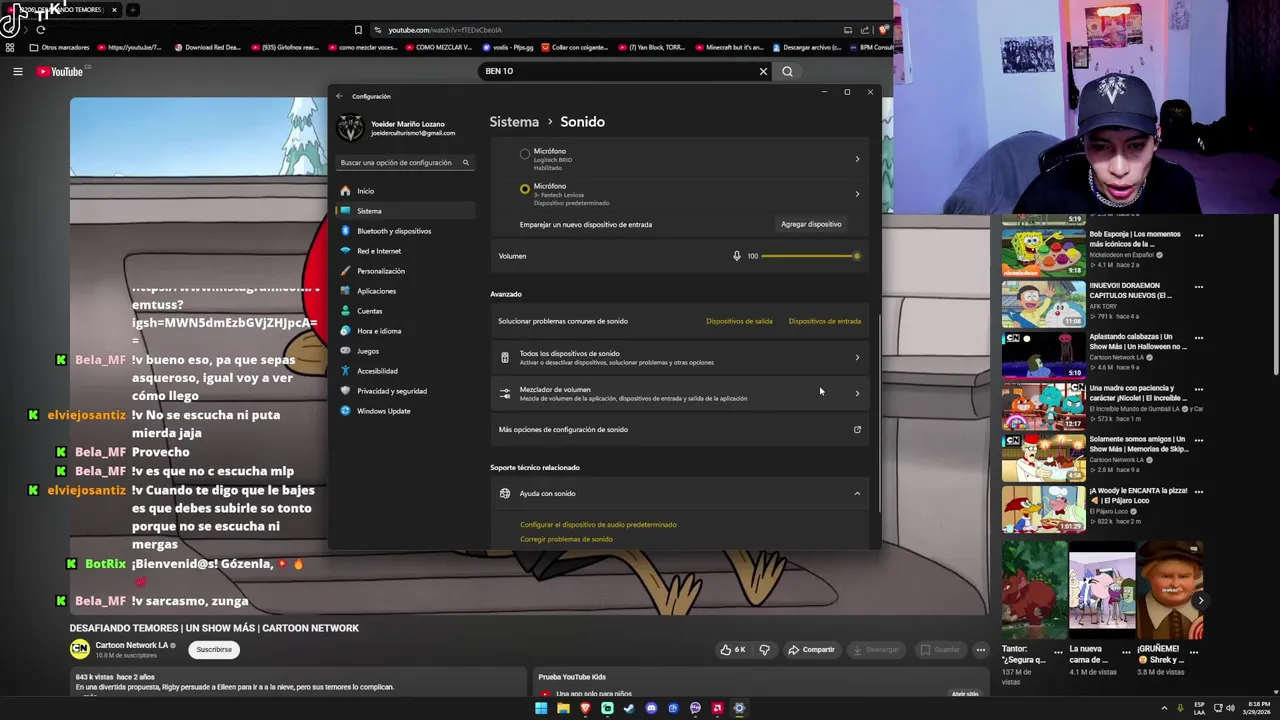Image resolution: width=1280 pixels, height=720 pixels.
Task: Click Dispositivos de salida troubleshooter link
Action: (x=739, y=321)
